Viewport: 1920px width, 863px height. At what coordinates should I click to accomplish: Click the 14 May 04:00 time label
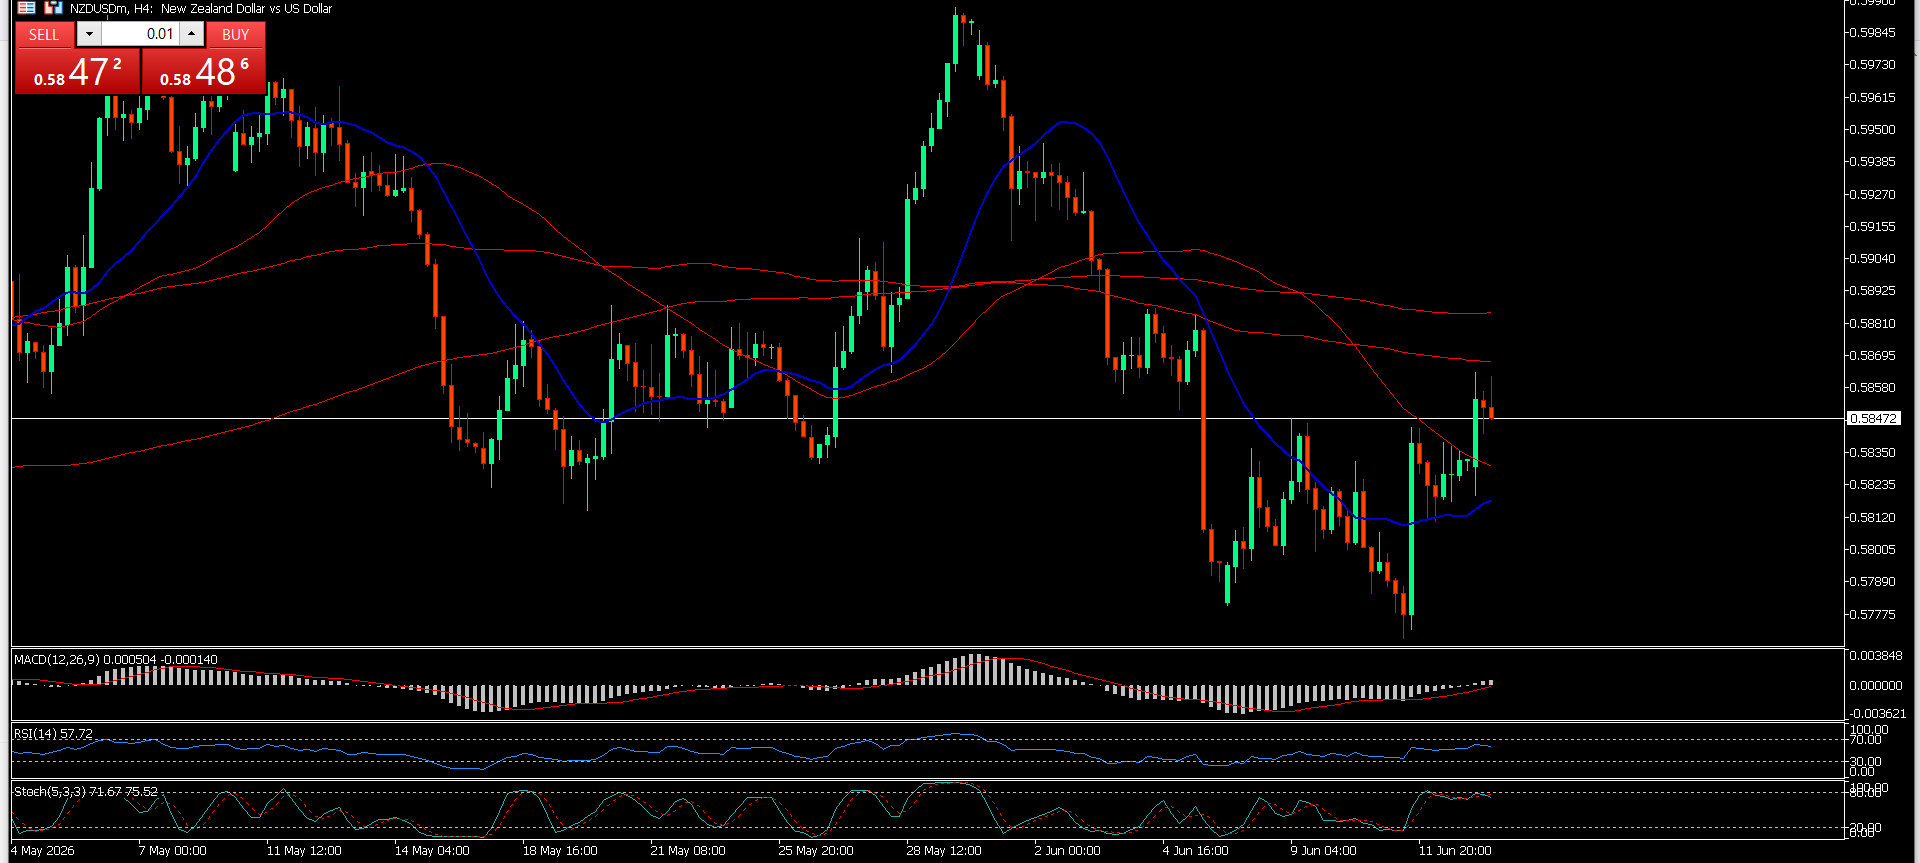tap(432, 851)
